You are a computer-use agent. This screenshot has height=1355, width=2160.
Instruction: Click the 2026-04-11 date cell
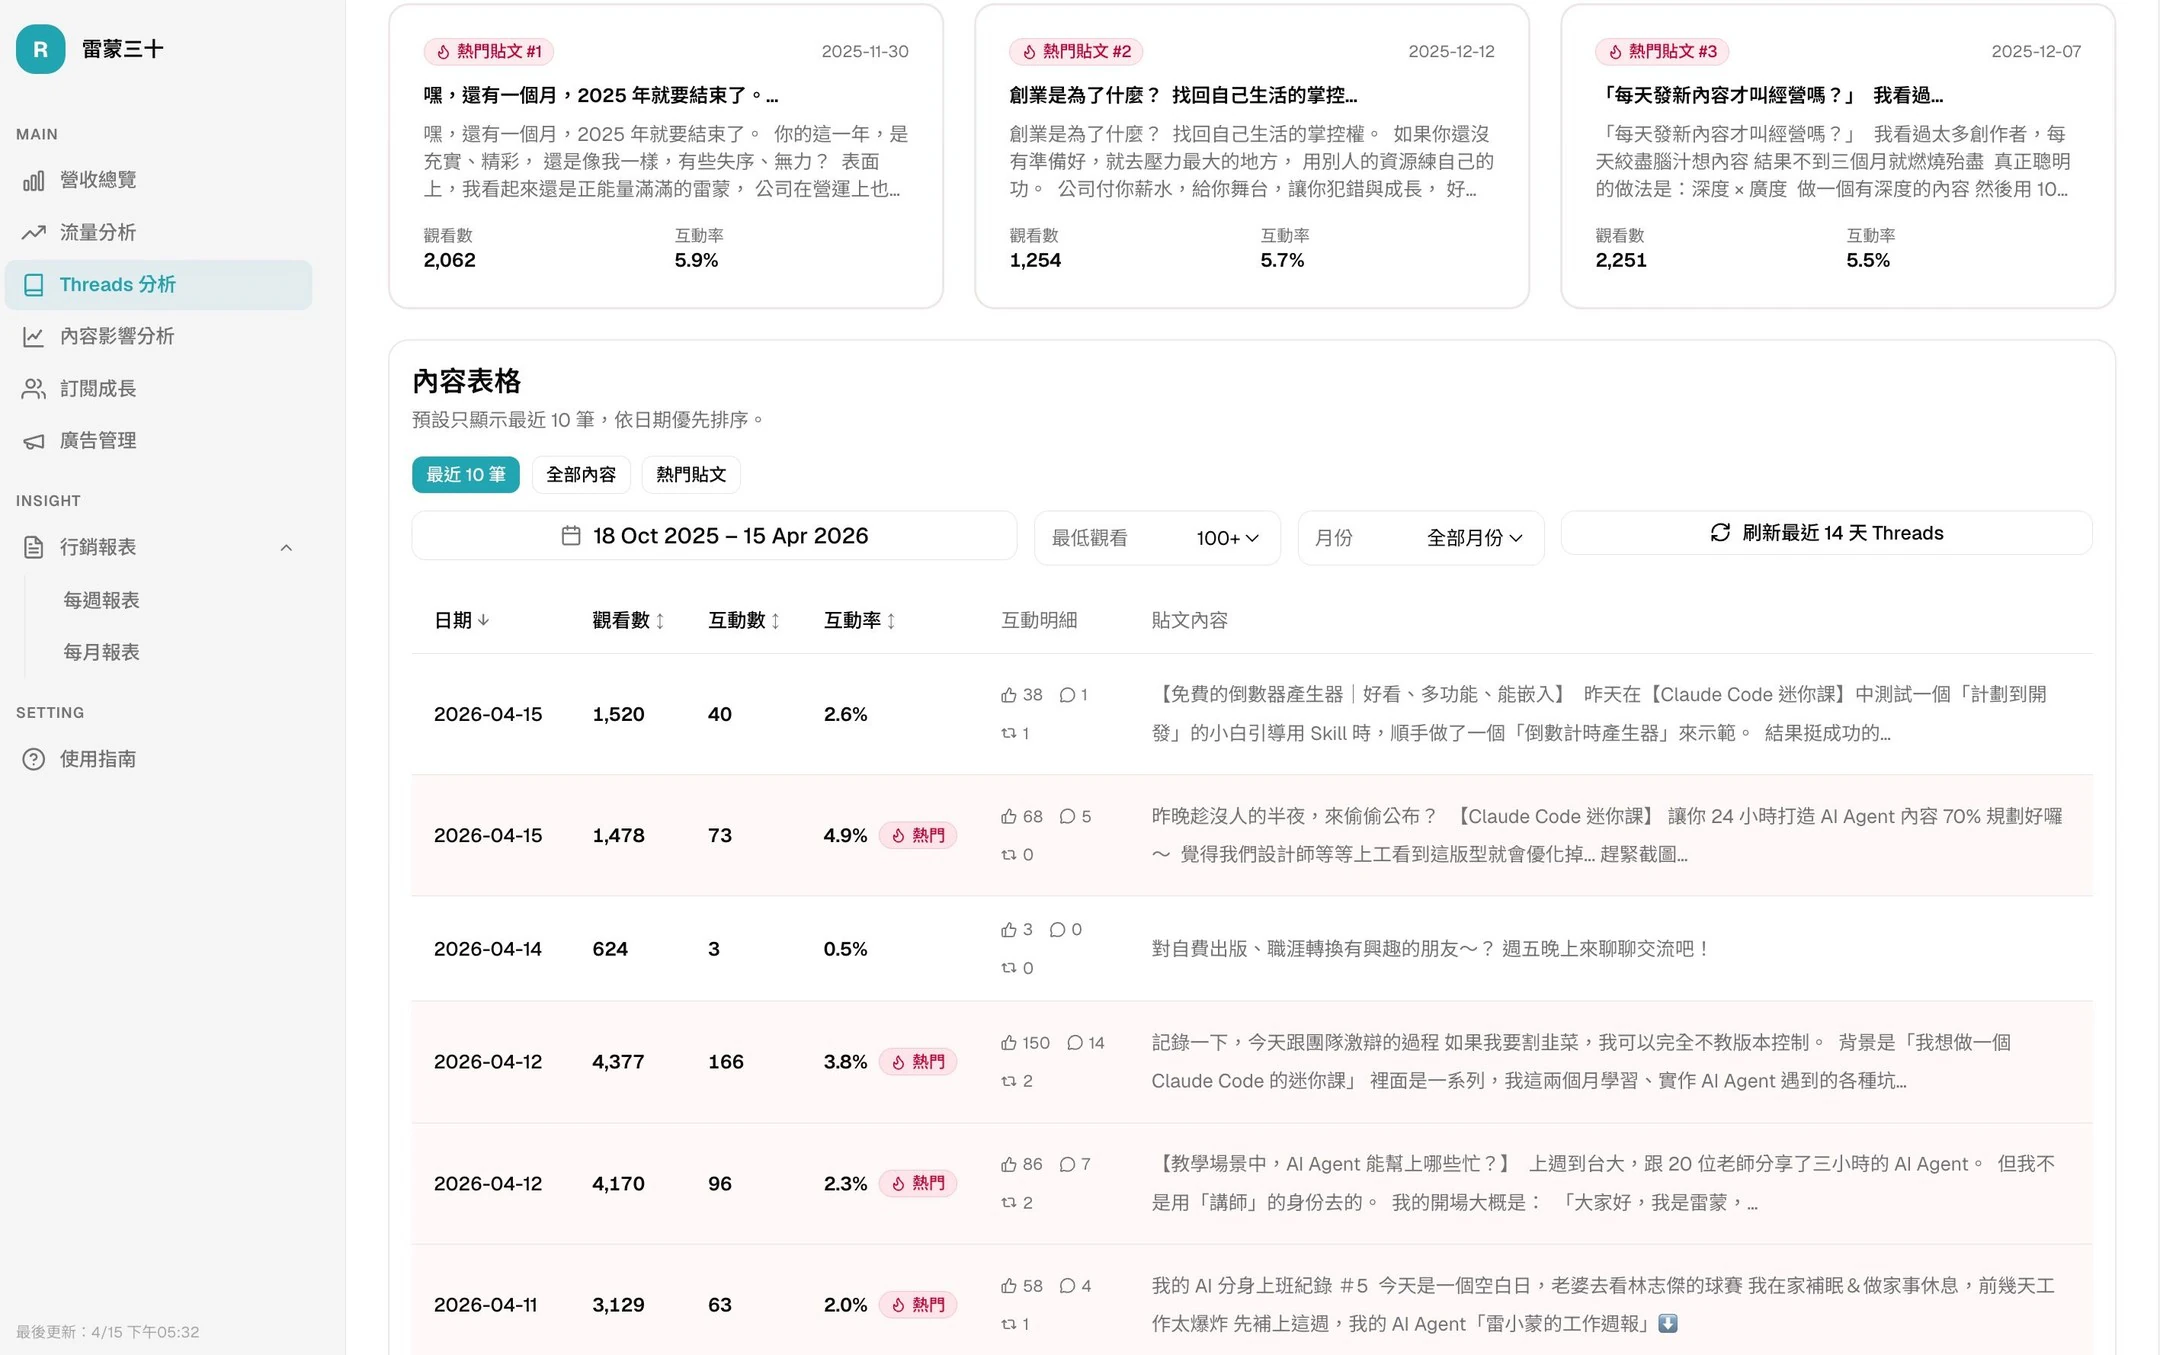point(485,1305)
